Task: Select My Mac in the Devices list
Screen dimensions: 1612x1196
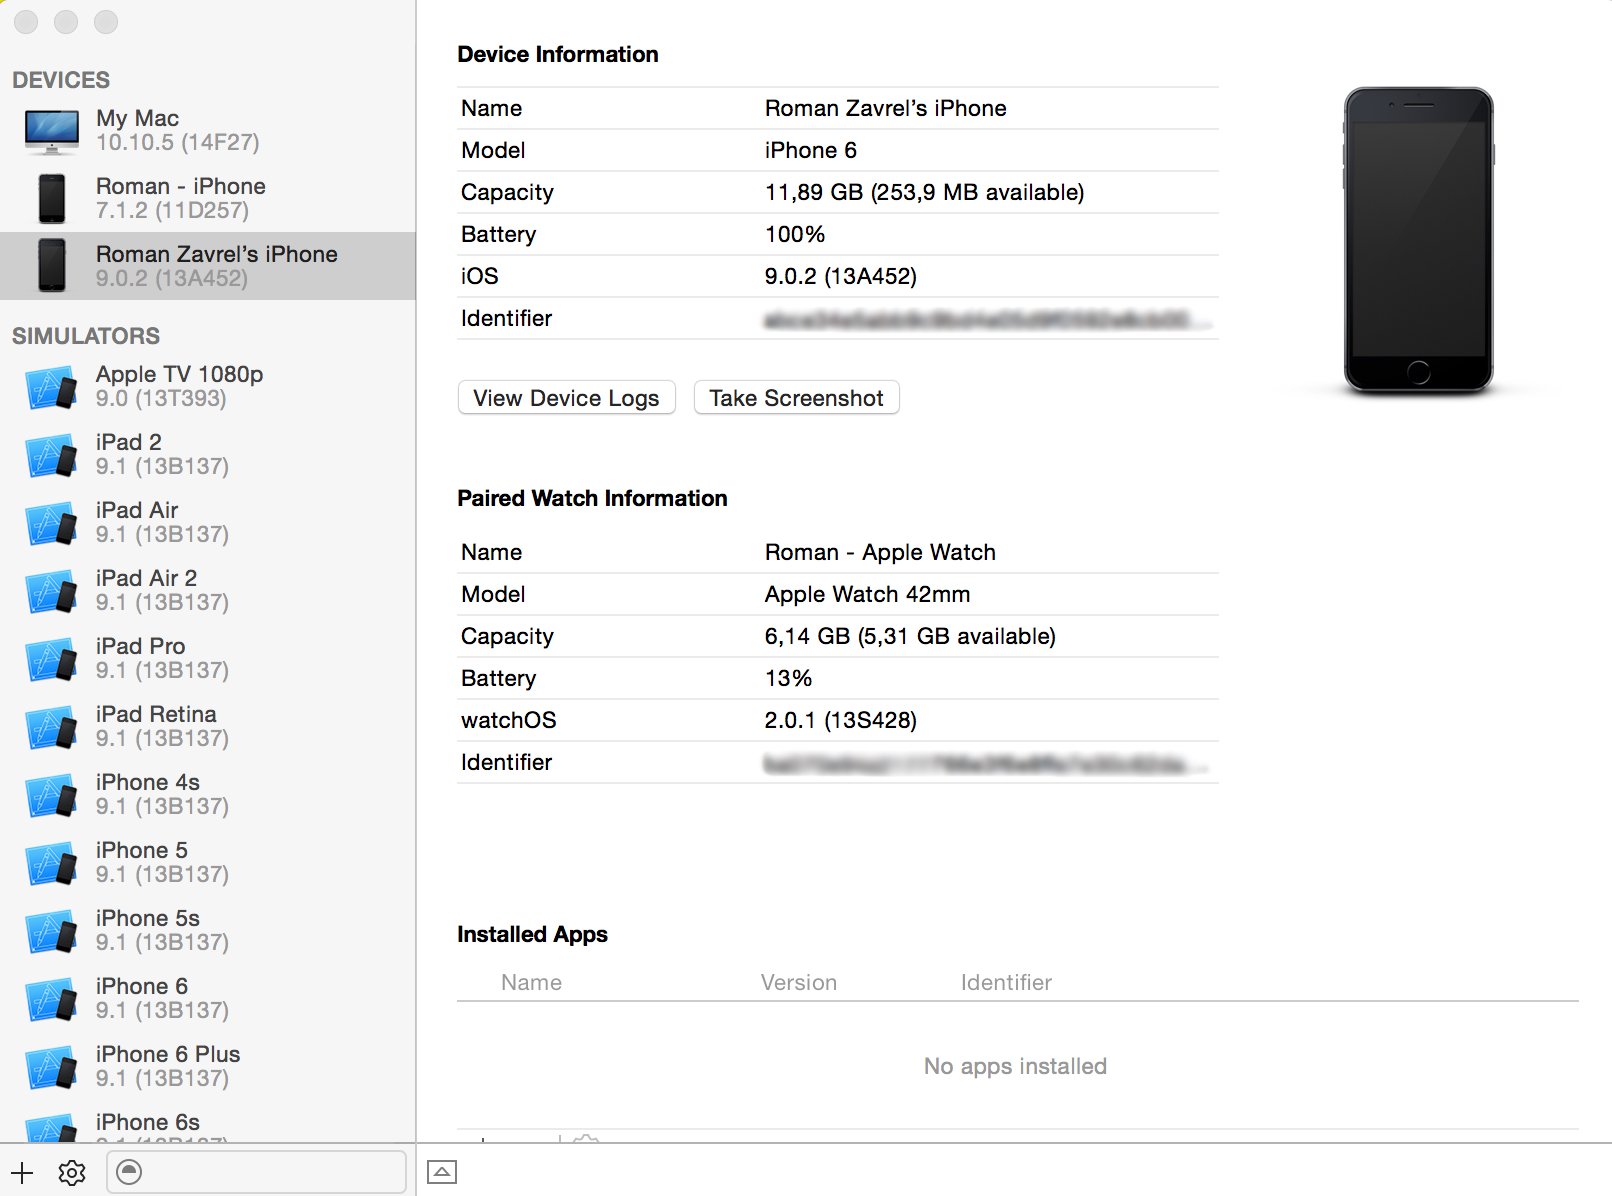Action: click(x=208, y=130)
